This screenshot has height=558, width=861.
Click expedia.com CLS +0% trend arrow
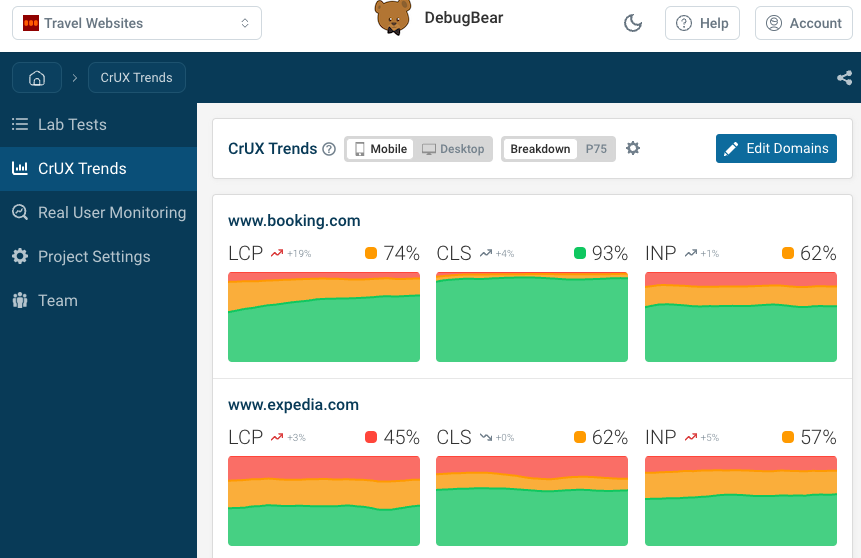point(486,437)
